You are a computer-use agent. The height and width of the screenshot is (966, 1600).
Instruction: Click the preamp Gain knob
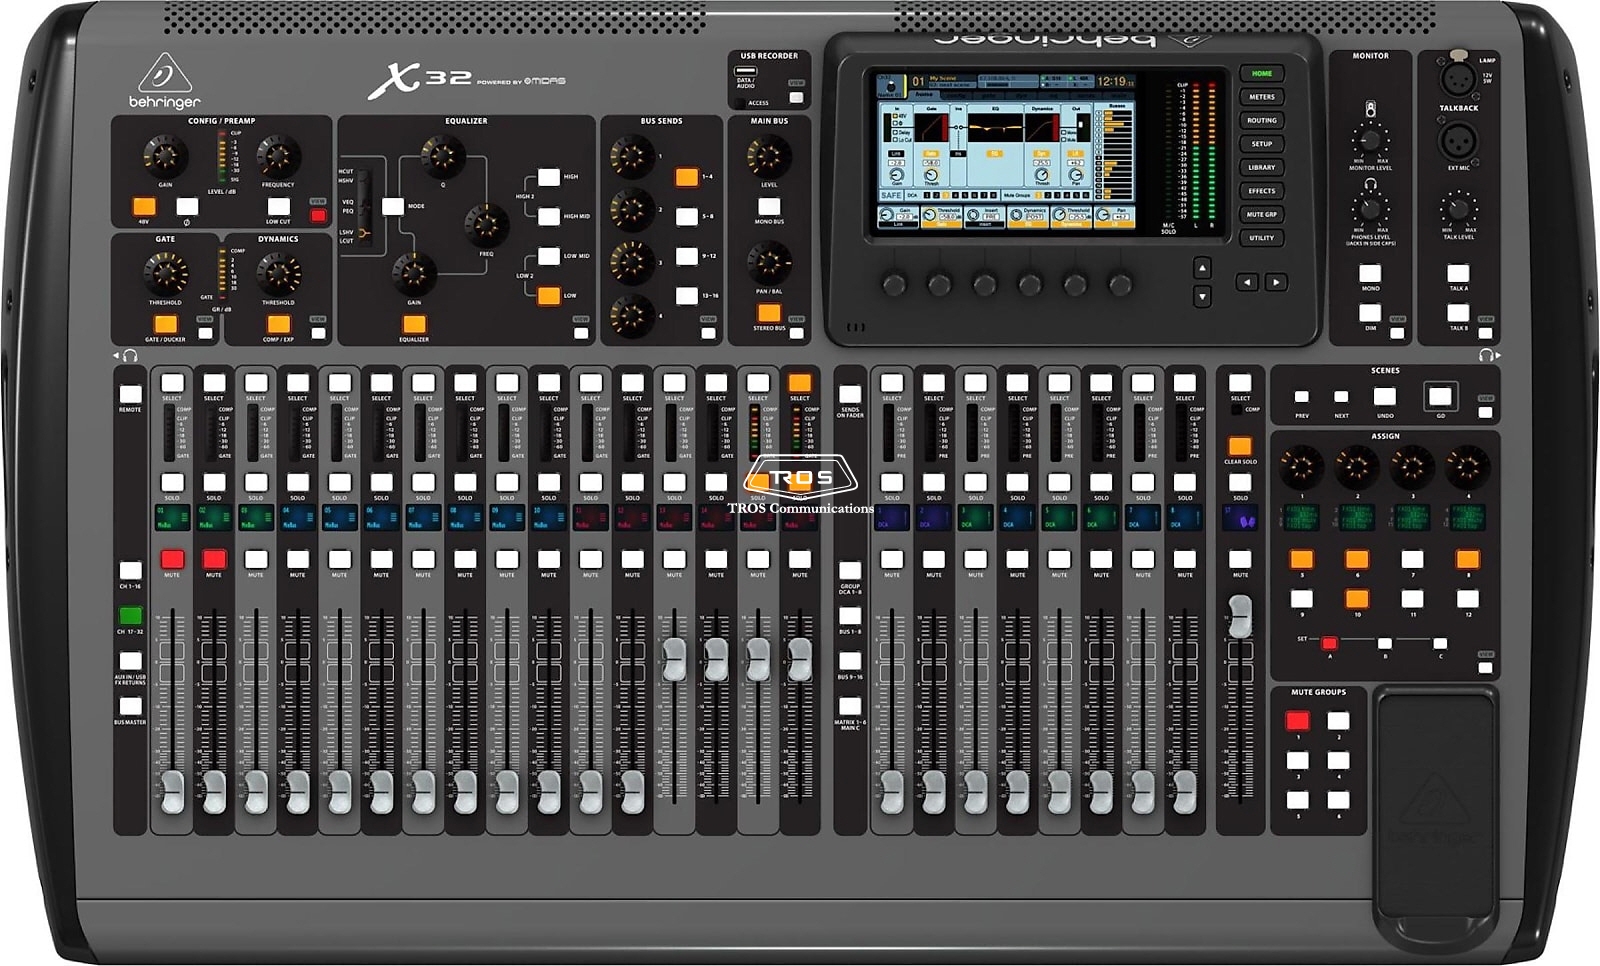pos(165,155)
